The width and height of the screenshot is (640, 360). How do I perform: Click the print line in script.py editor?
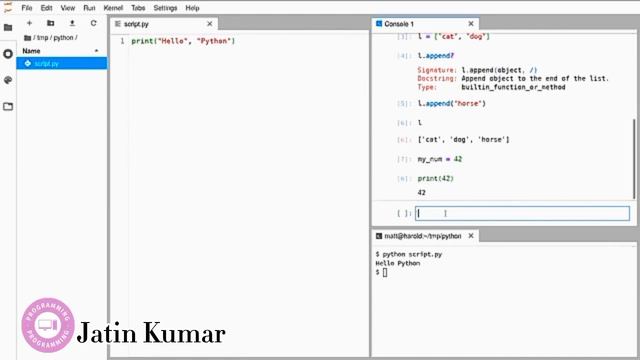tap(183, 41)
